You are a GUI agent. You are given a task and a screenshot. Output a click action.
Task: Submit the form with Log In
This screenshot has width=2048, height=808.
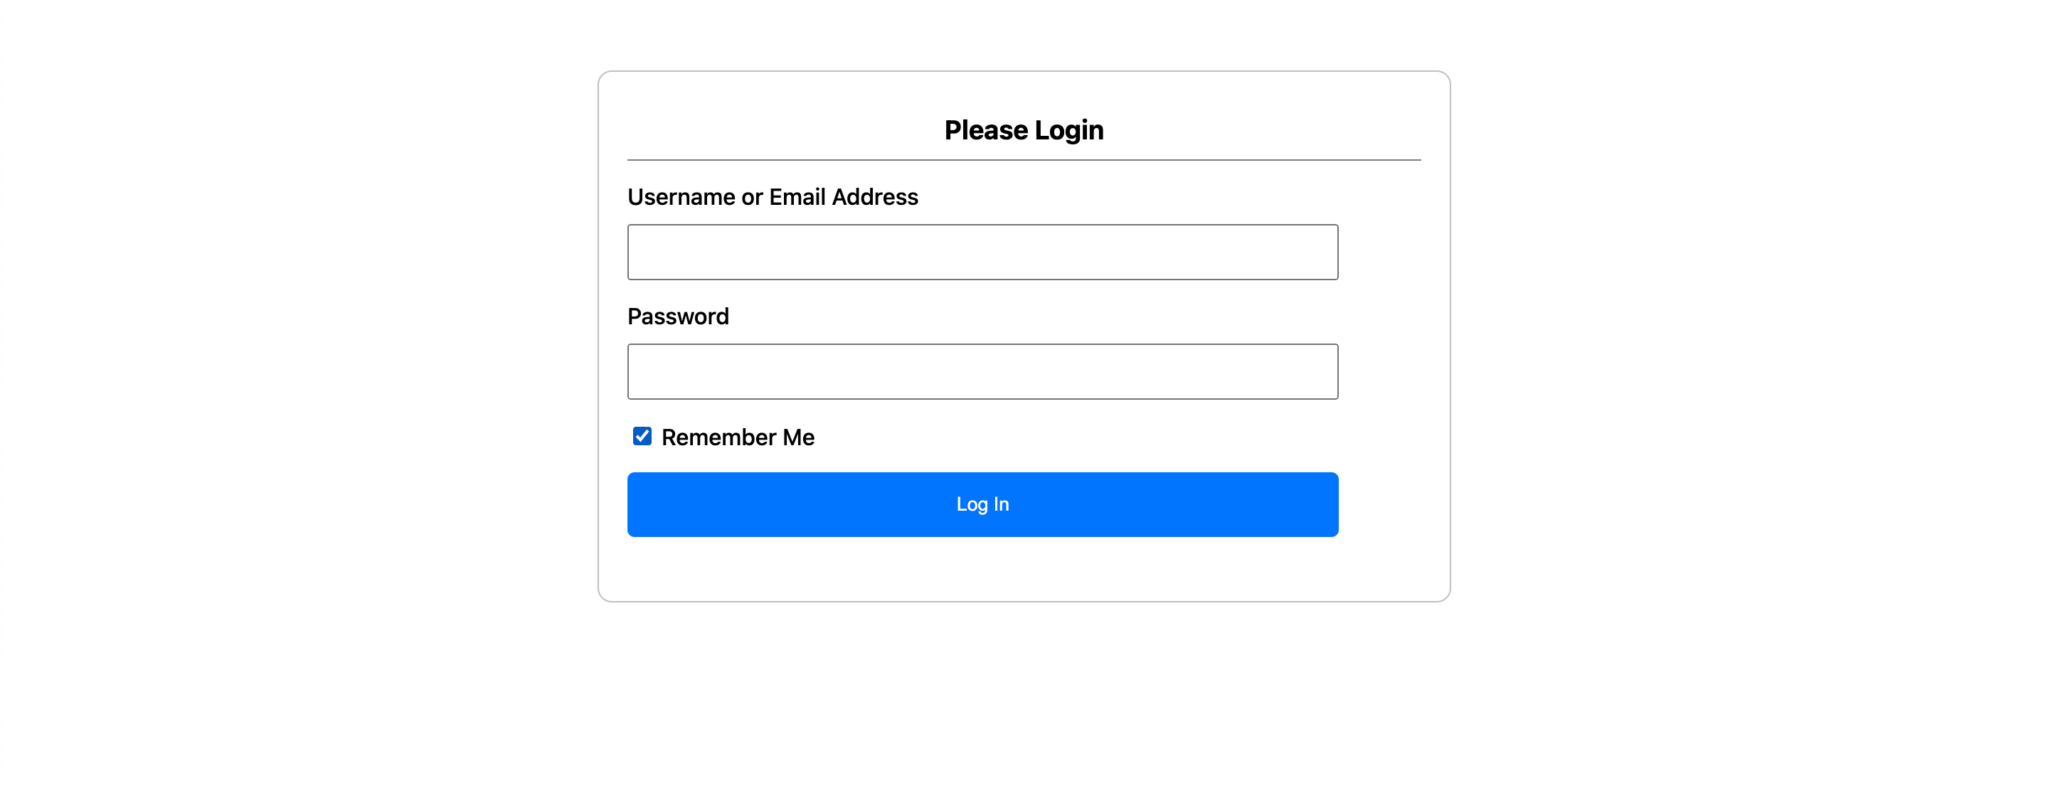click(982, 505)
